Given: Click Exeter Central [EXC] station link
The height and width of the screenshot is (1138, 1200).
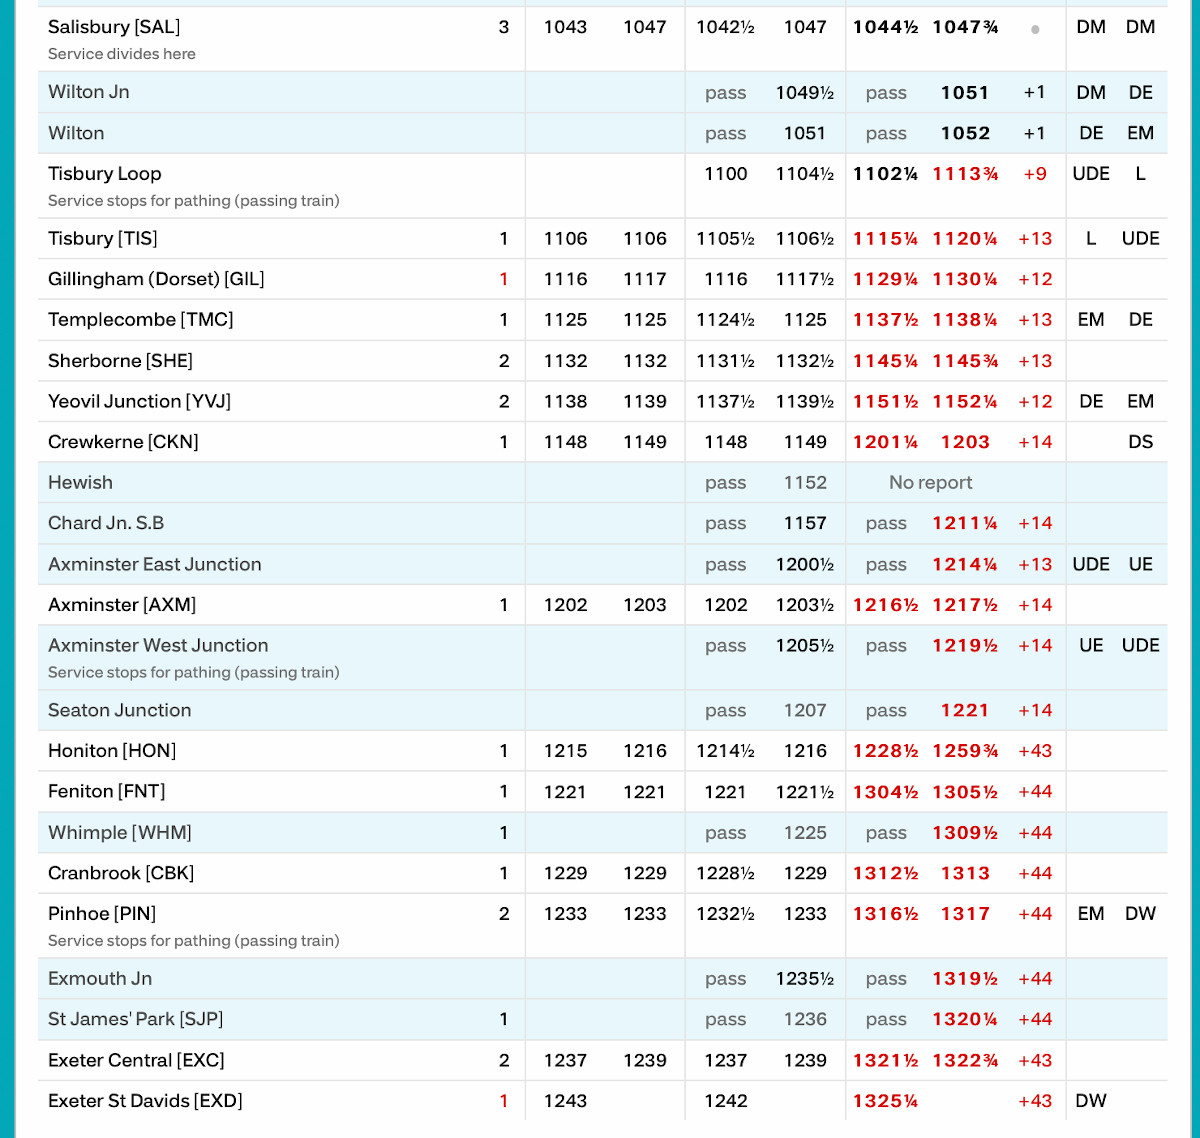Looking at the screenshot, I should click(136, 1060).
